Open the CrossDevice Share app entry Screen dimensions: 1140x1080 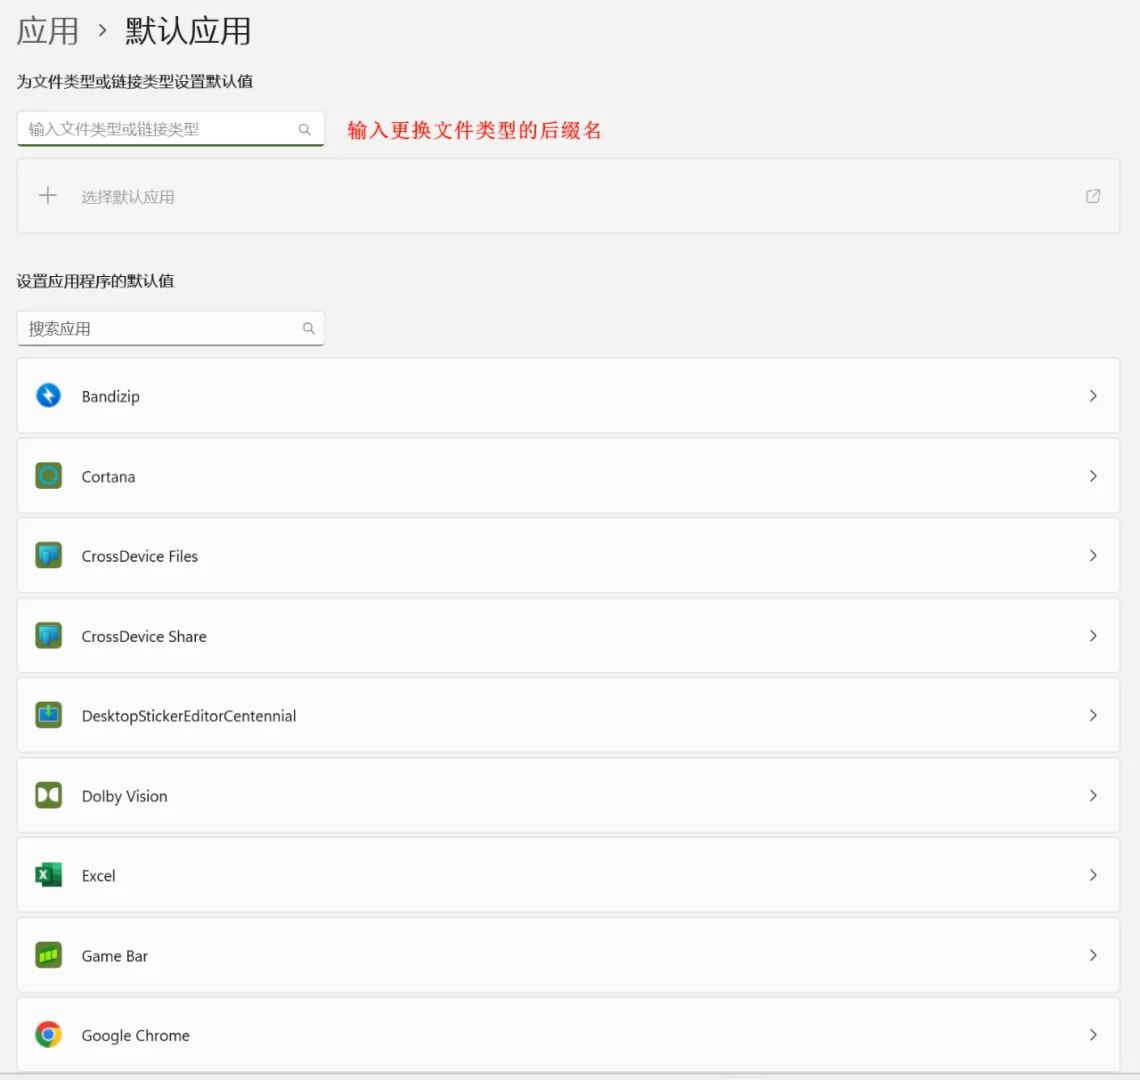[x=569, y=636]
